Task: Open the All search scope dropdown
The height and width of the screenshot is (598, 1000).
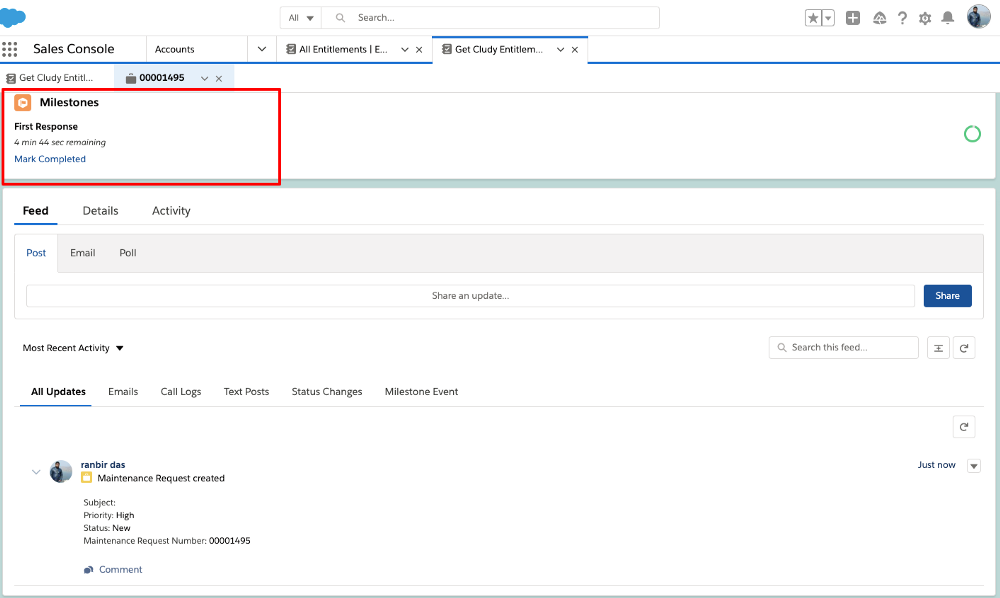Action: point(301,18)
